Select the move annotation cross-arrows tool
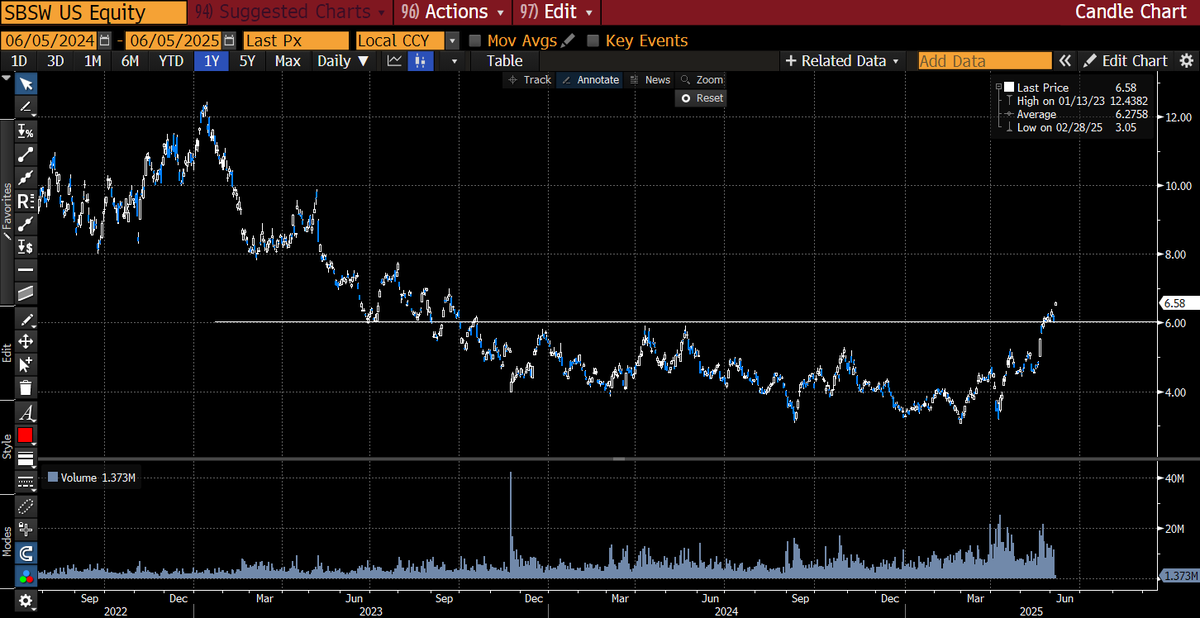1200x618 pixels. (26, 342)
